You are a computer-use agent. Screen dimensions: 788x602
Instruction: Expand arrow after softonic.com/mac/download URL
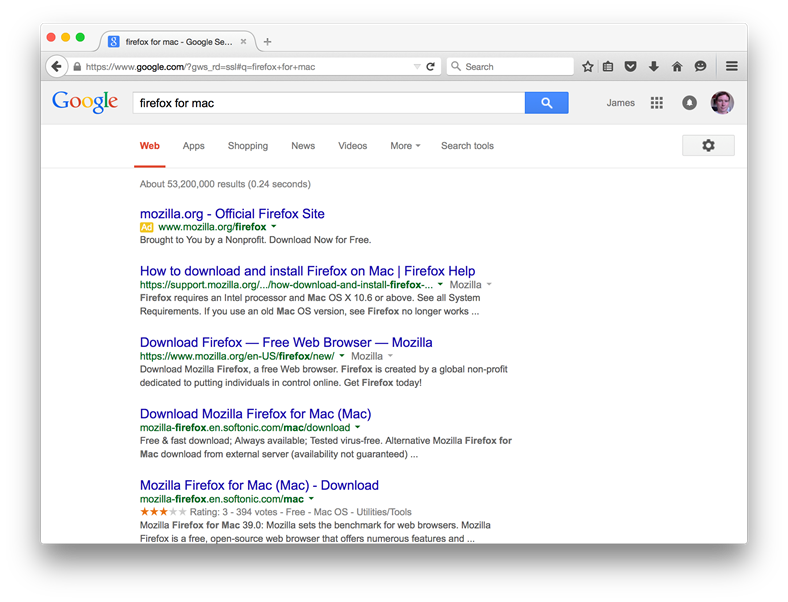click(358, 427)
